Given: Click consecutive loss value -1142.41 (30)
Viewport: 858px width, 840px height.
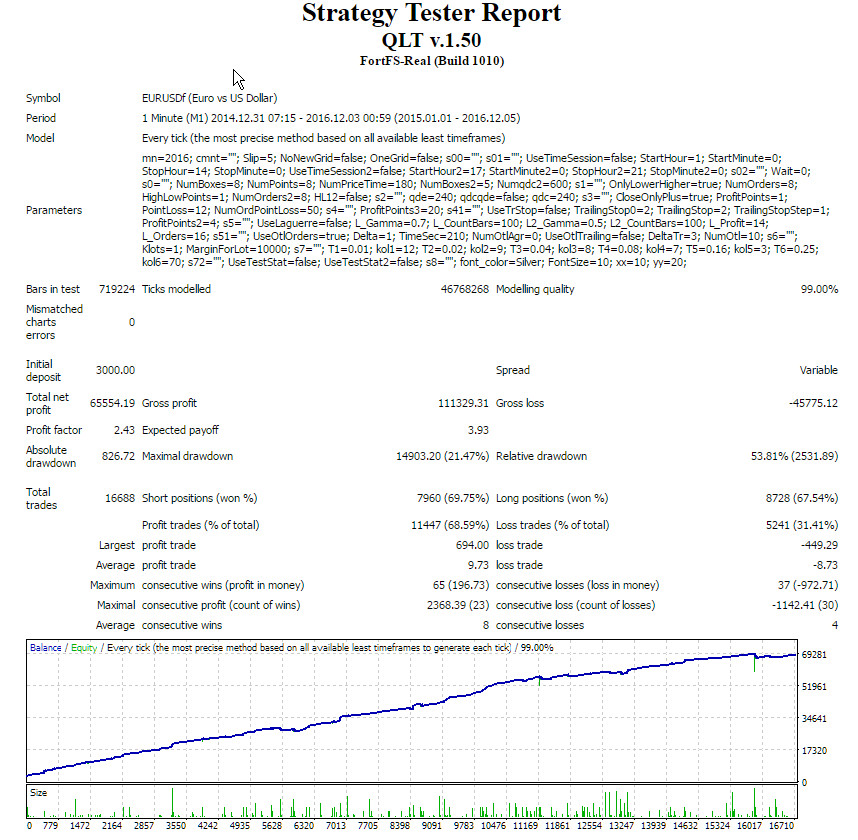Looking at the screenshot, I should point(805,605).
